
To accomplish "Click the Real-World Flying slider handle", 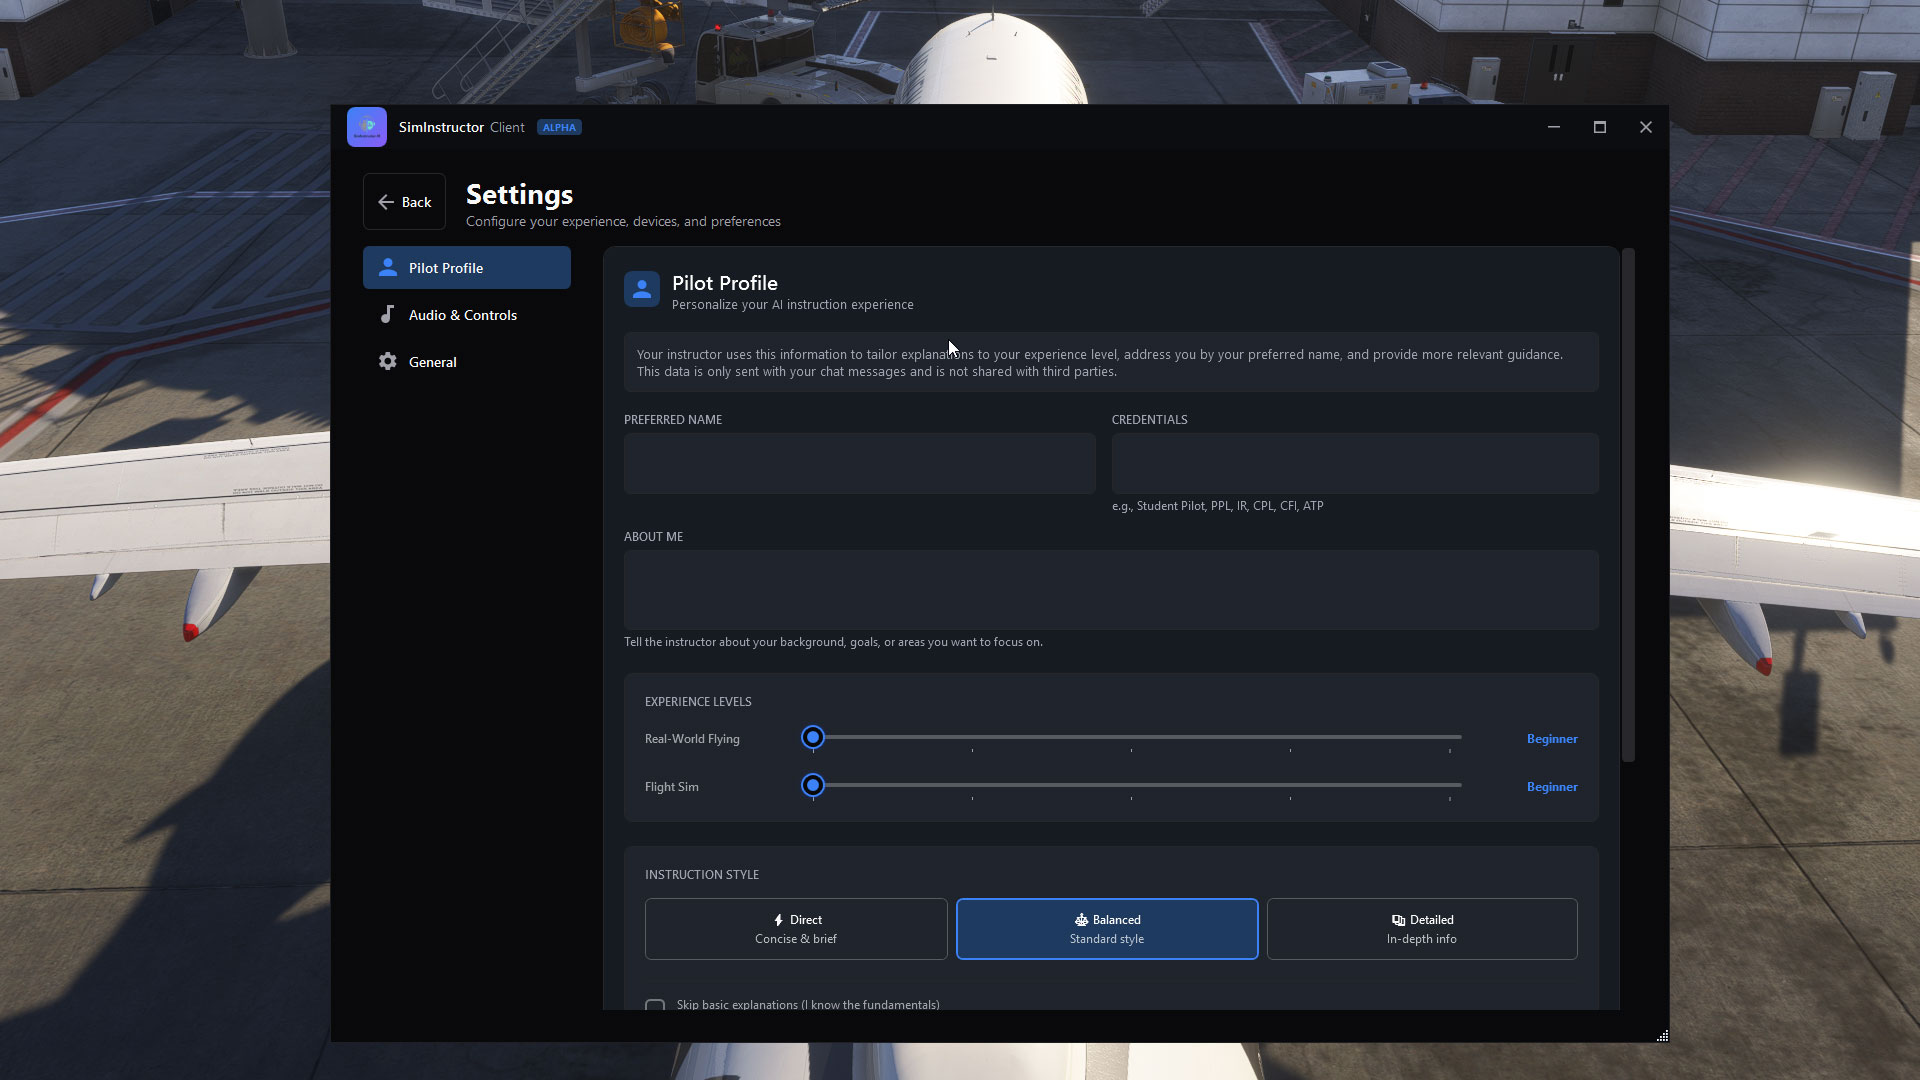I will pyautogui.click(x=813, y=738).
